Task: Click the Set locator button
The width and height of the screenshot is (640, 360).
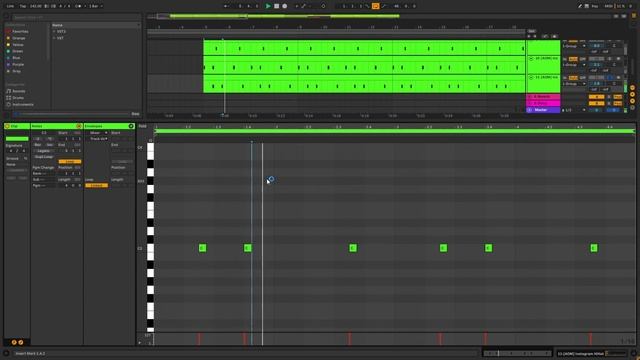Action: (x=531, y=31)
